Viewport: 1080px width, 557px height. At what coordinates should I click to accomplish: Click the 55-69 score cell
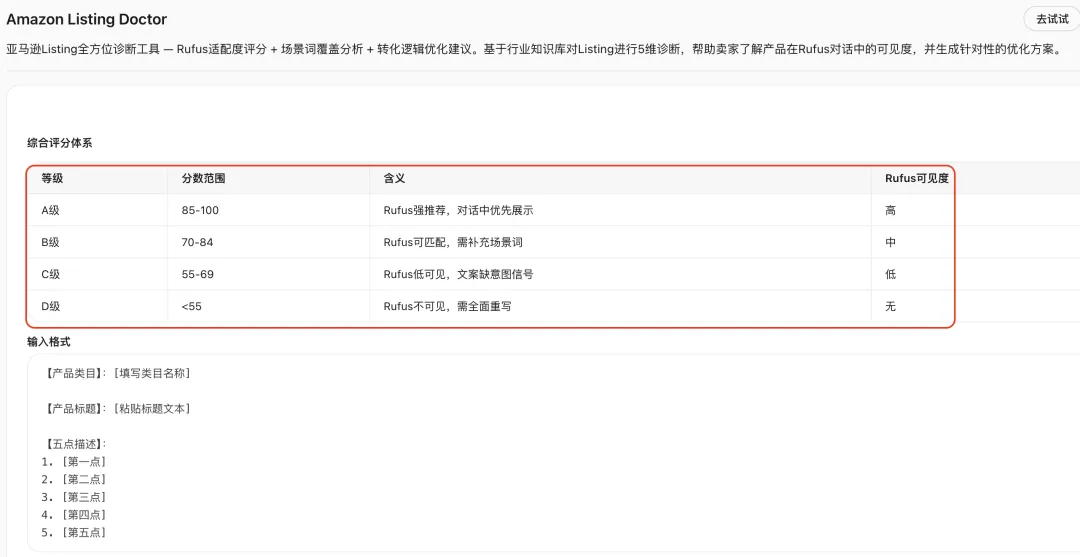click(x=198, y=274)
